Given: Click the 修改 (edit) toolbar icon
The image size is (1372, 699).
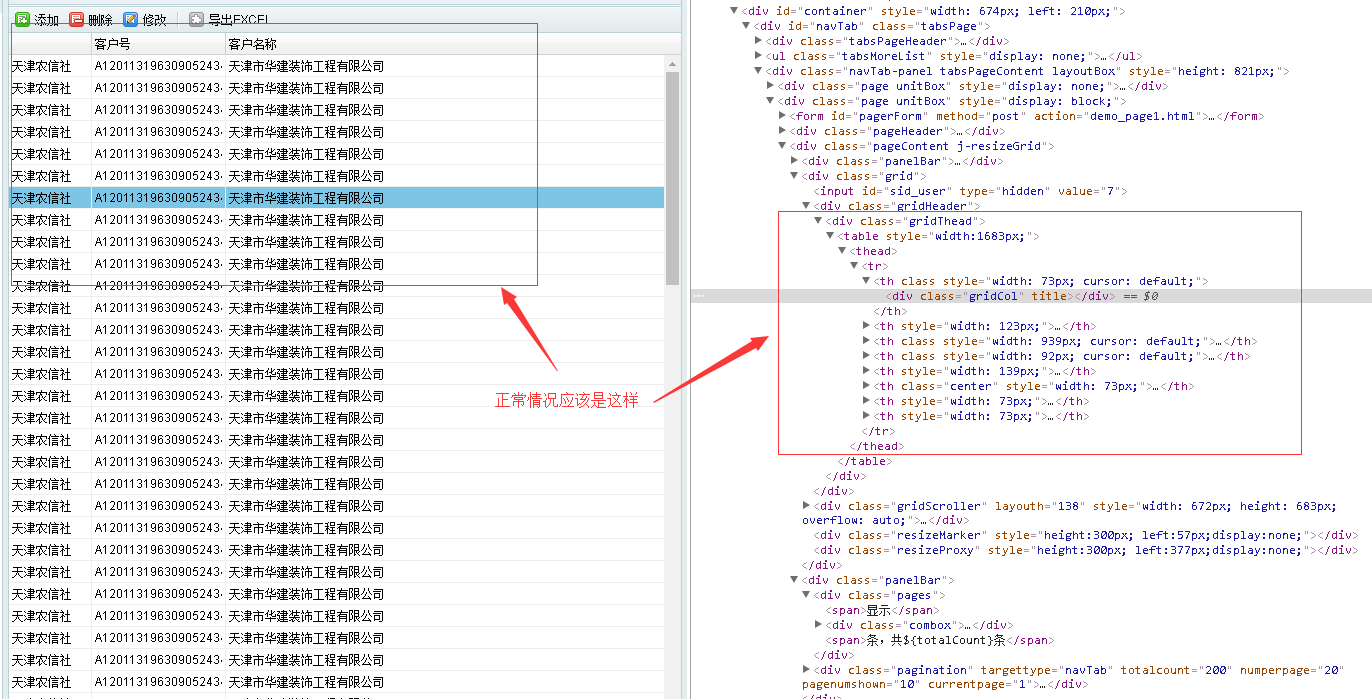Looking at the screenshot, I should 131,19.
